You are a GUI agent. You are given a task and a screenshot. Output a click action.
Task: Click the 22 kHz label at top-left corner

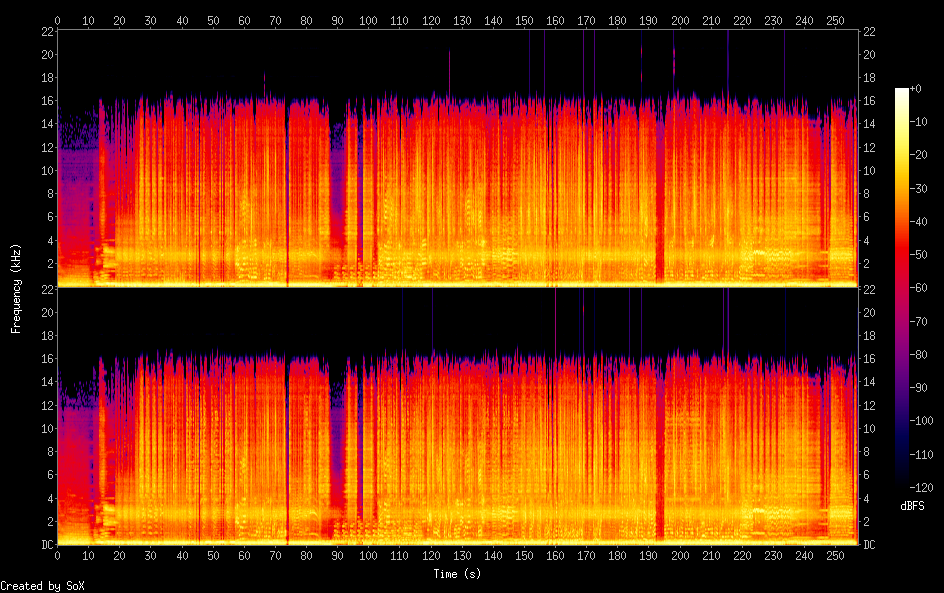[x=45, y=32]
